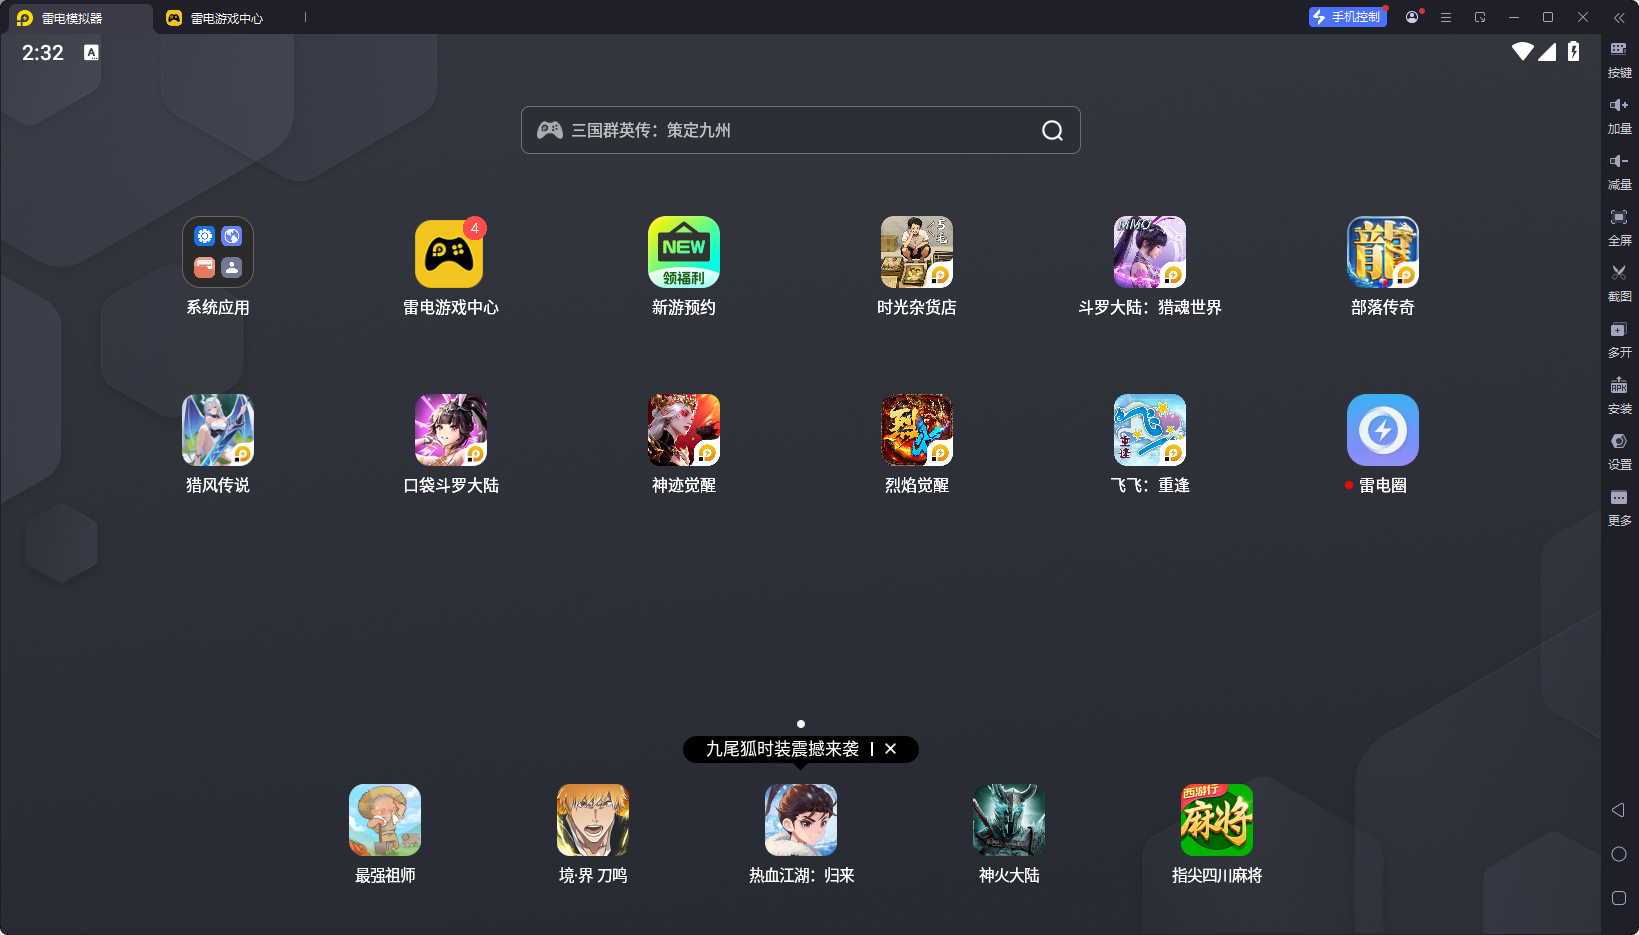Open the 新游预约 app
1639x935 pixels.
684,252
